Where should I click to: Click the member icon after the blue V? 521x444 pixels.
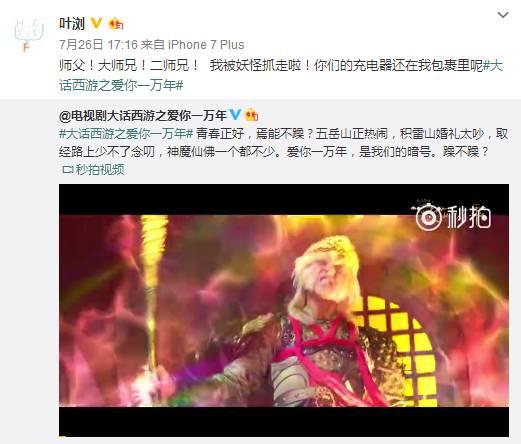pos(252,115)
